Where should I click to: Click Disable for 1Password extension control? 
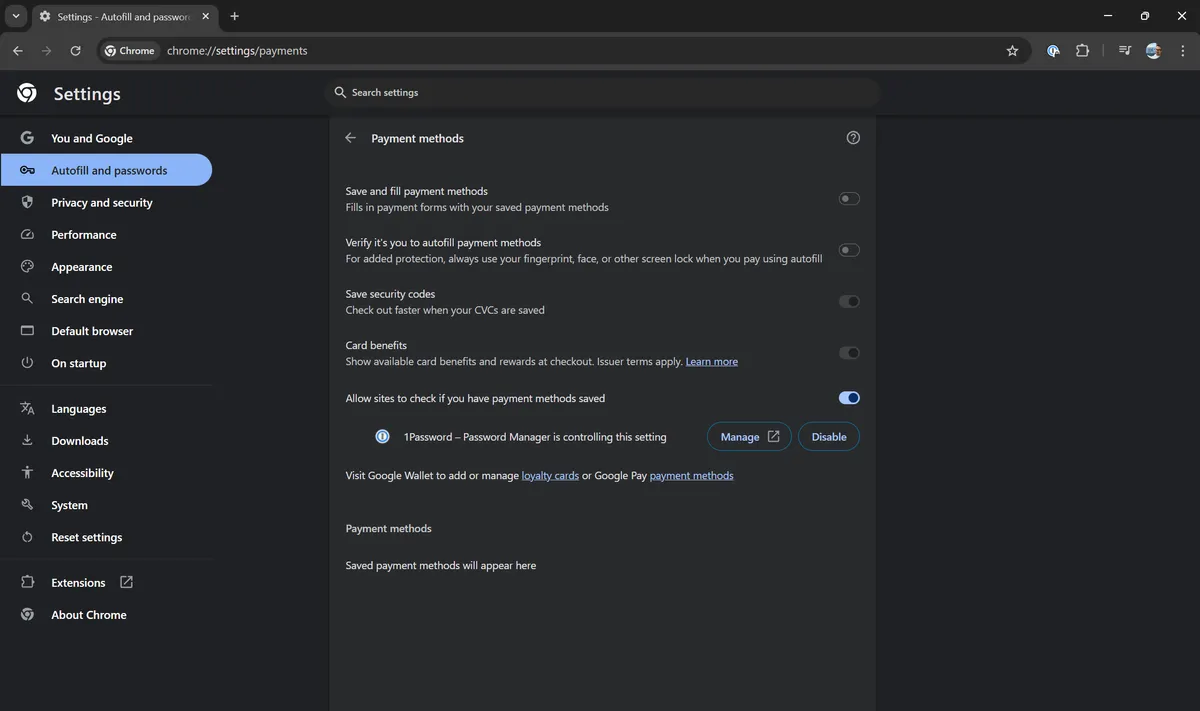(828, 437)
